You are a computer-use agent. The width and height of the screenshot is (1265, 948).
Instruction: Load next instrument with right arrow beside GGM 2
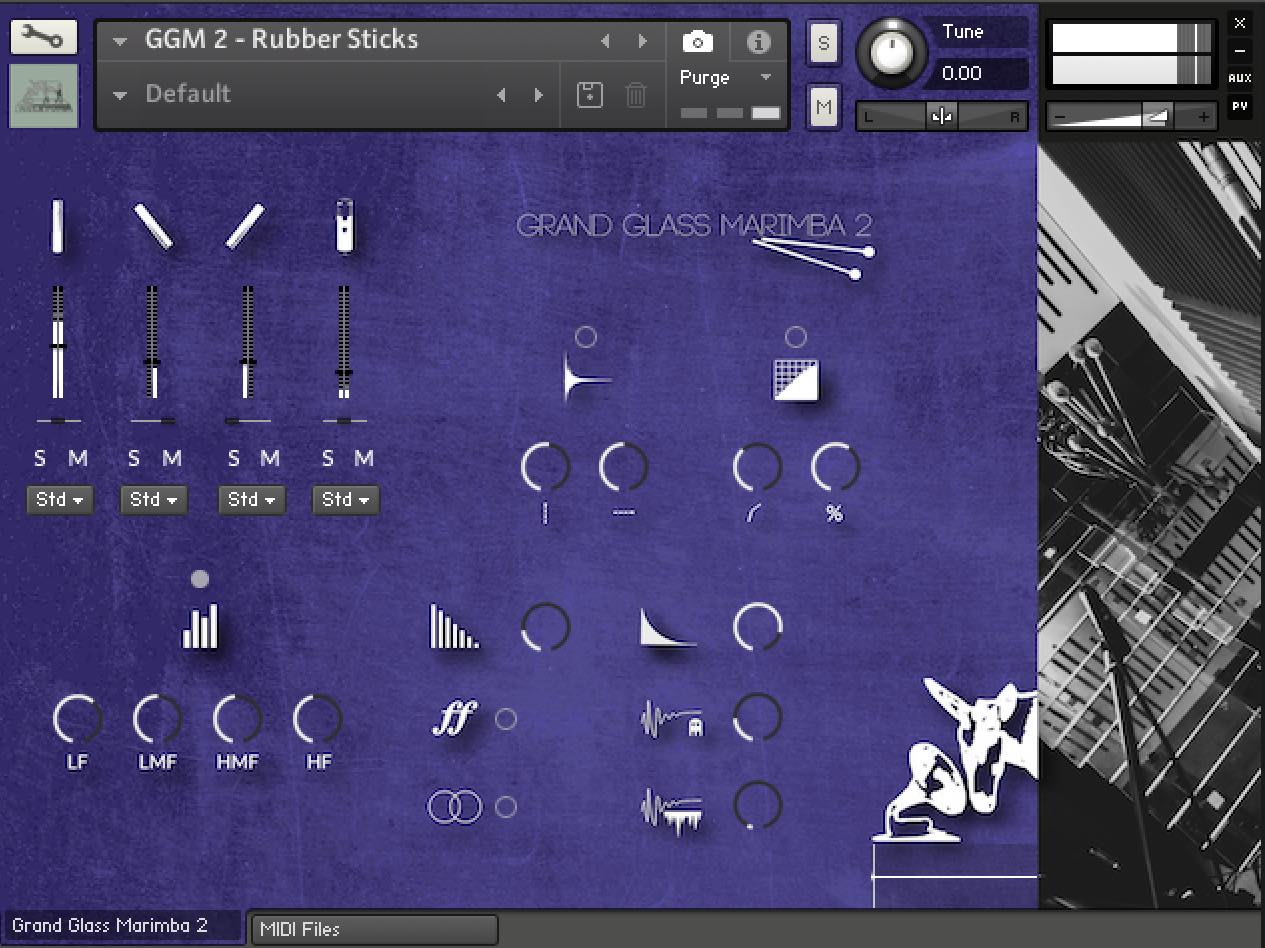coord(643,41)
